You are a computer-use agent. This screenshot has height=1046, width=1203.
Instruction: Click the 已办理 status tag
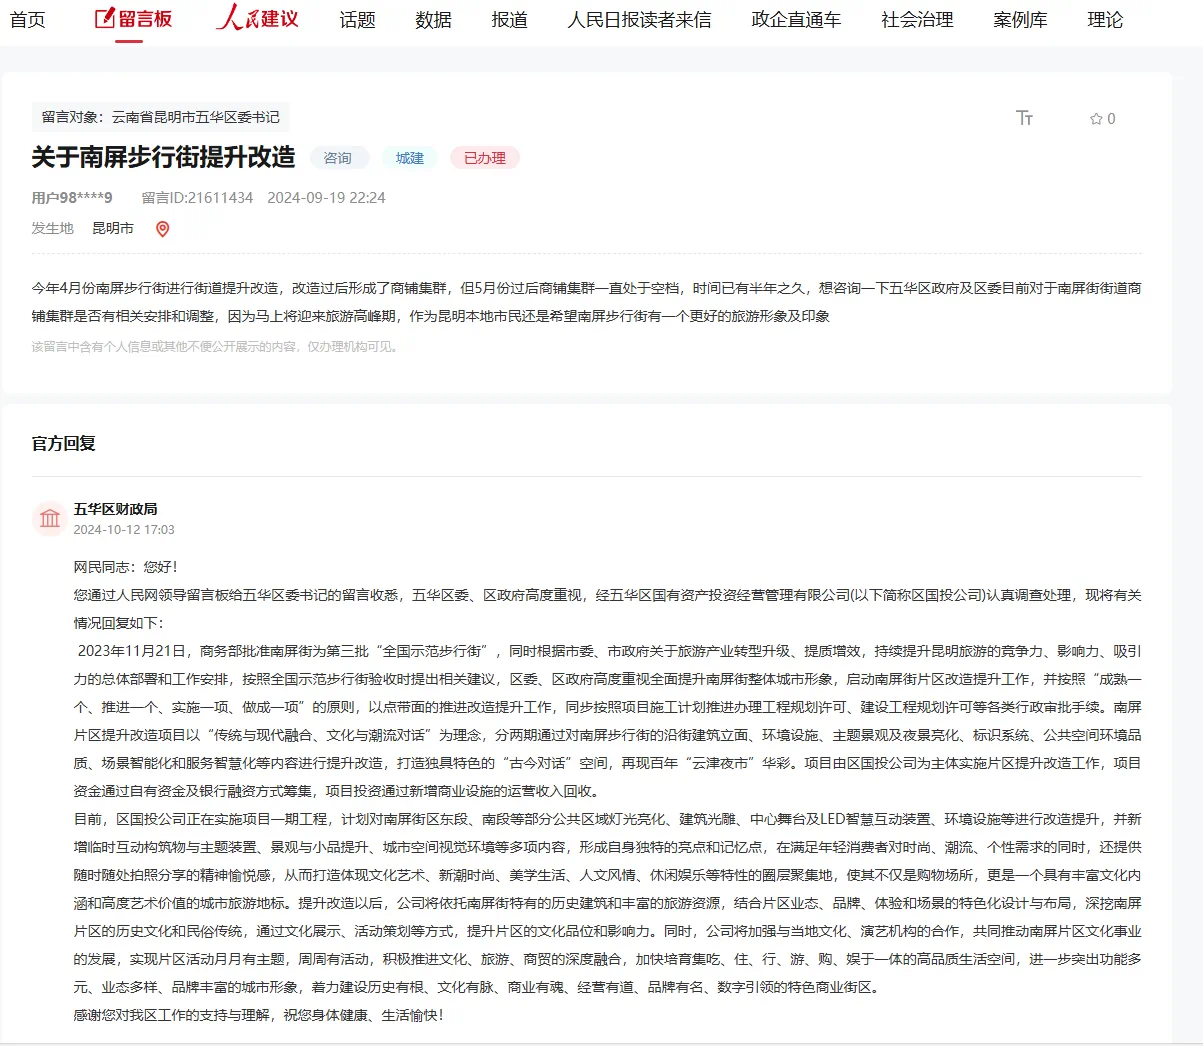pyautogui.click(x=485, y=158)
